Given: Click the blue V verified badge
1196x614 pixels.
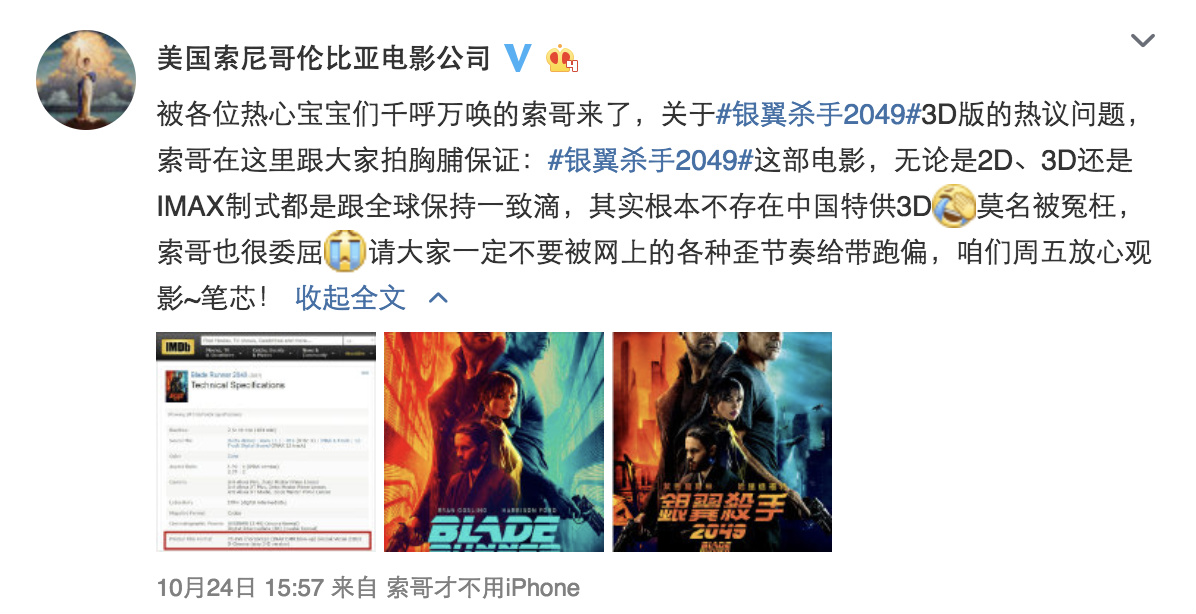Looking at the screenshot, I should click(518, 58).
